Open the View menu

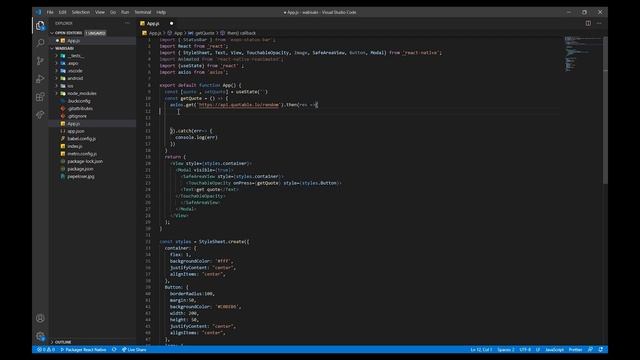[100, 12]
